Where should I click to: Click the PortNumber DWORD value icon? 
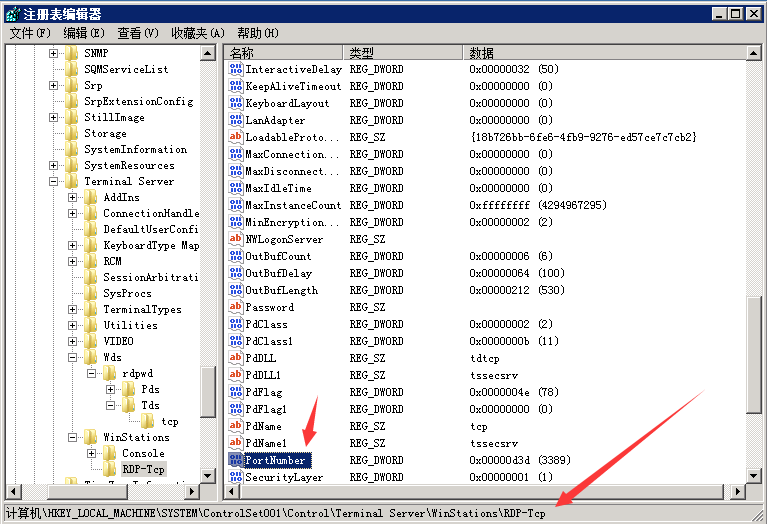(236, 460)
